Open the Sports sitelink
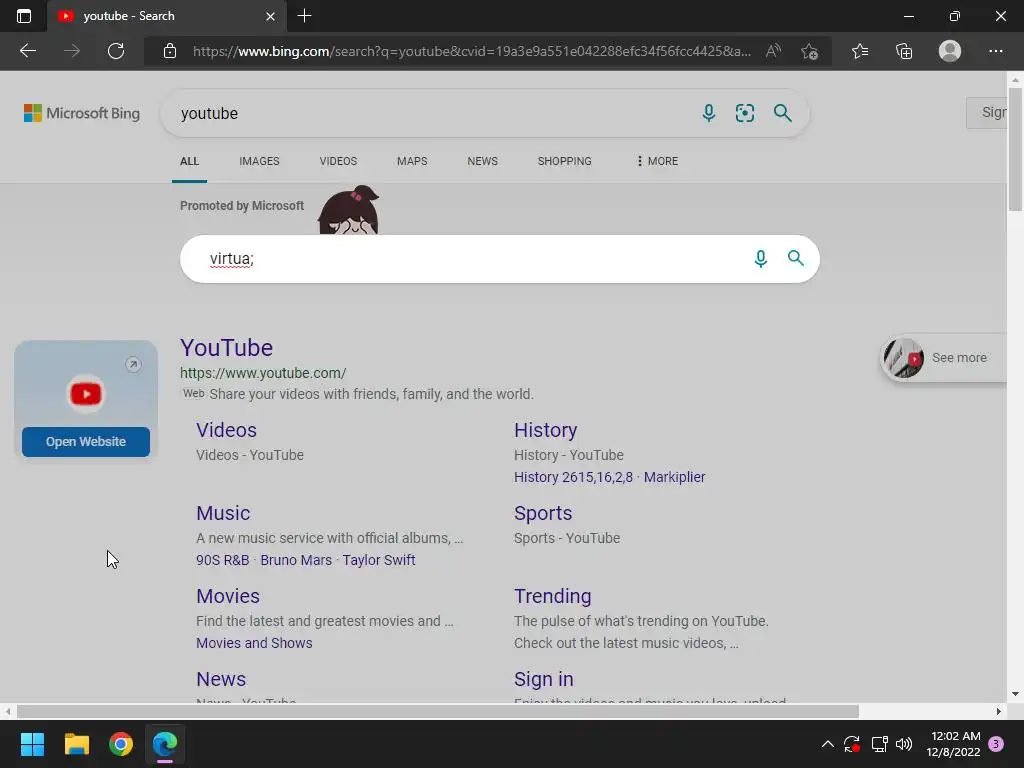 pyautogui.click(x=543, y=513)
